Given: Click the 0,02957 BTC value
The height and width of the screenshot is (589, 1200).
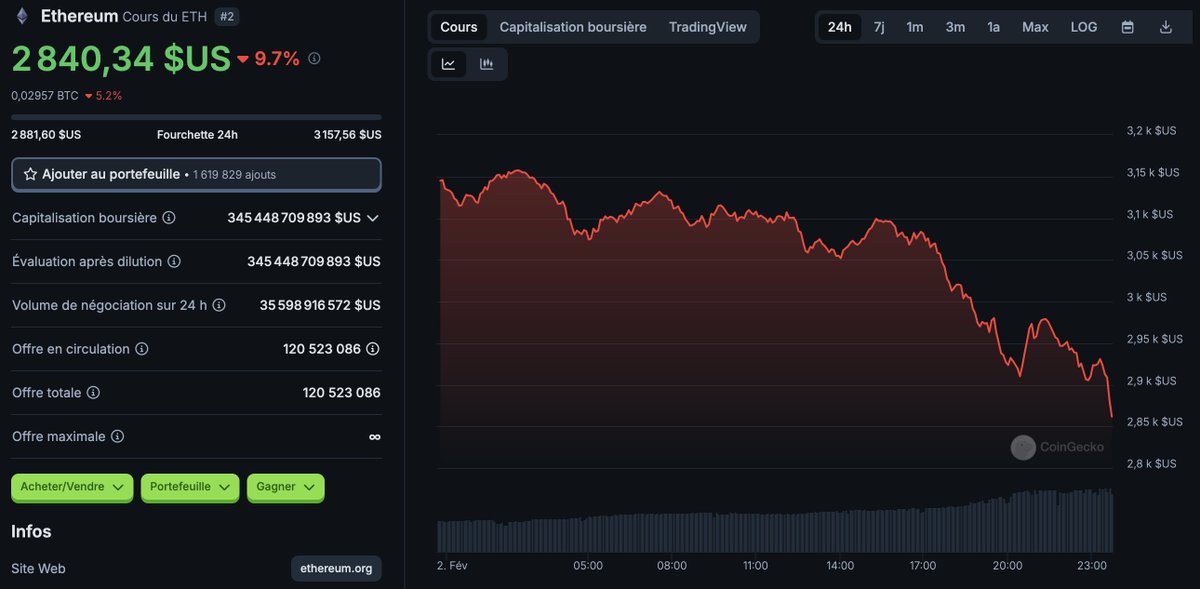Looking at the screenshot, I should (x=44, y=96).
